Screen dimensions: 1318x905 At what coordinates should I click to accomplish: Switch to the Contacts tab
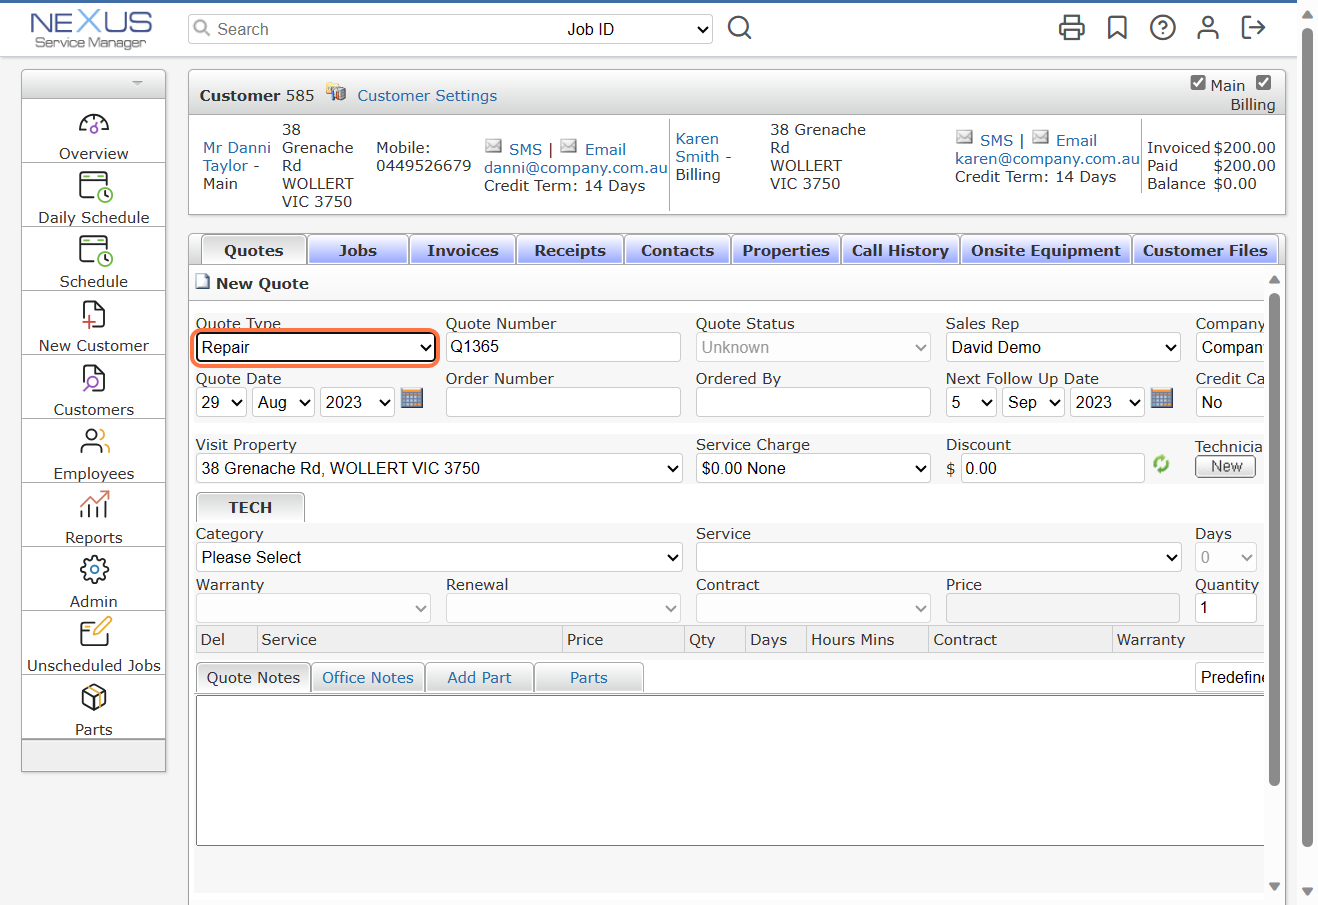[678, 250]
